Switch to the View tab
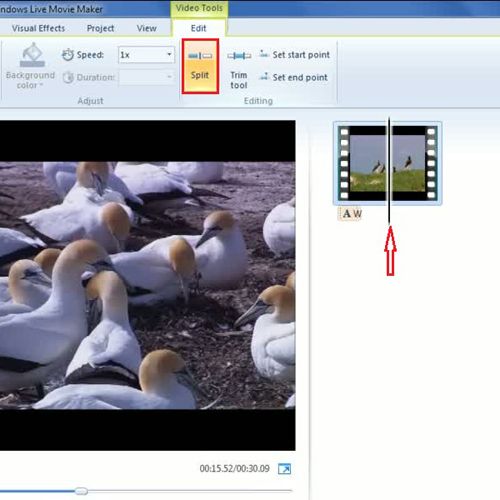This screenshot has width=500, height=500. pyautogui.click(x=146, y=28)
